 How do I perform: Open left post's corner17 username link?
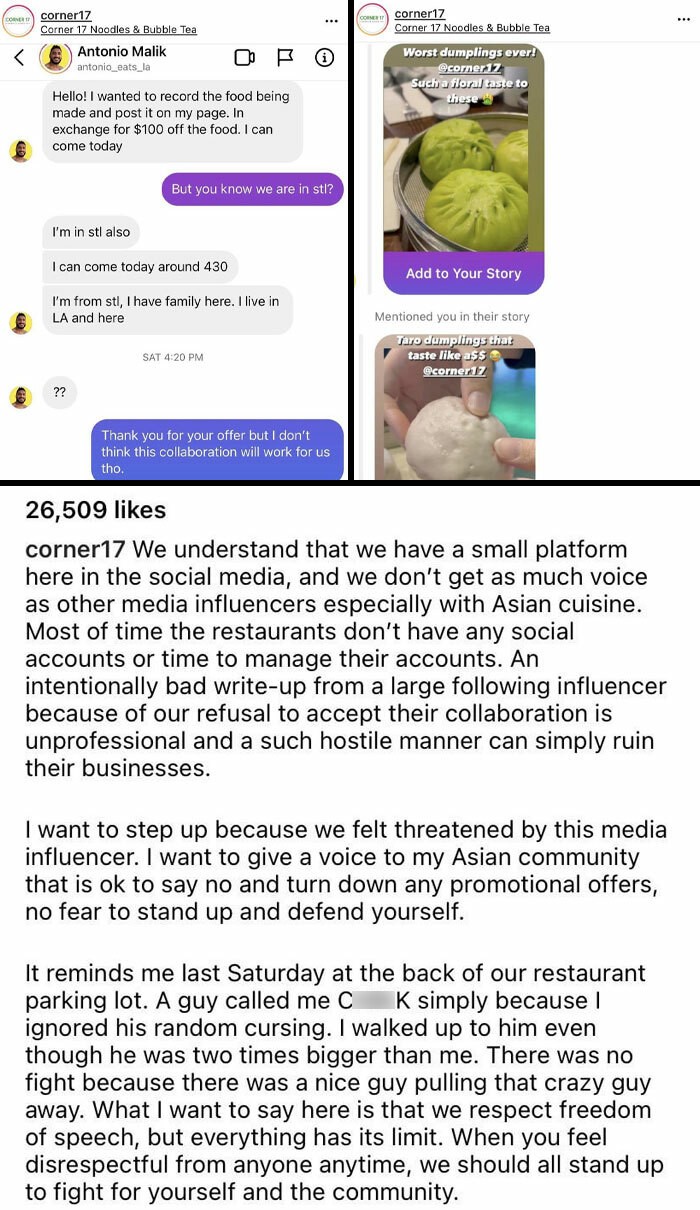(62, 15)
